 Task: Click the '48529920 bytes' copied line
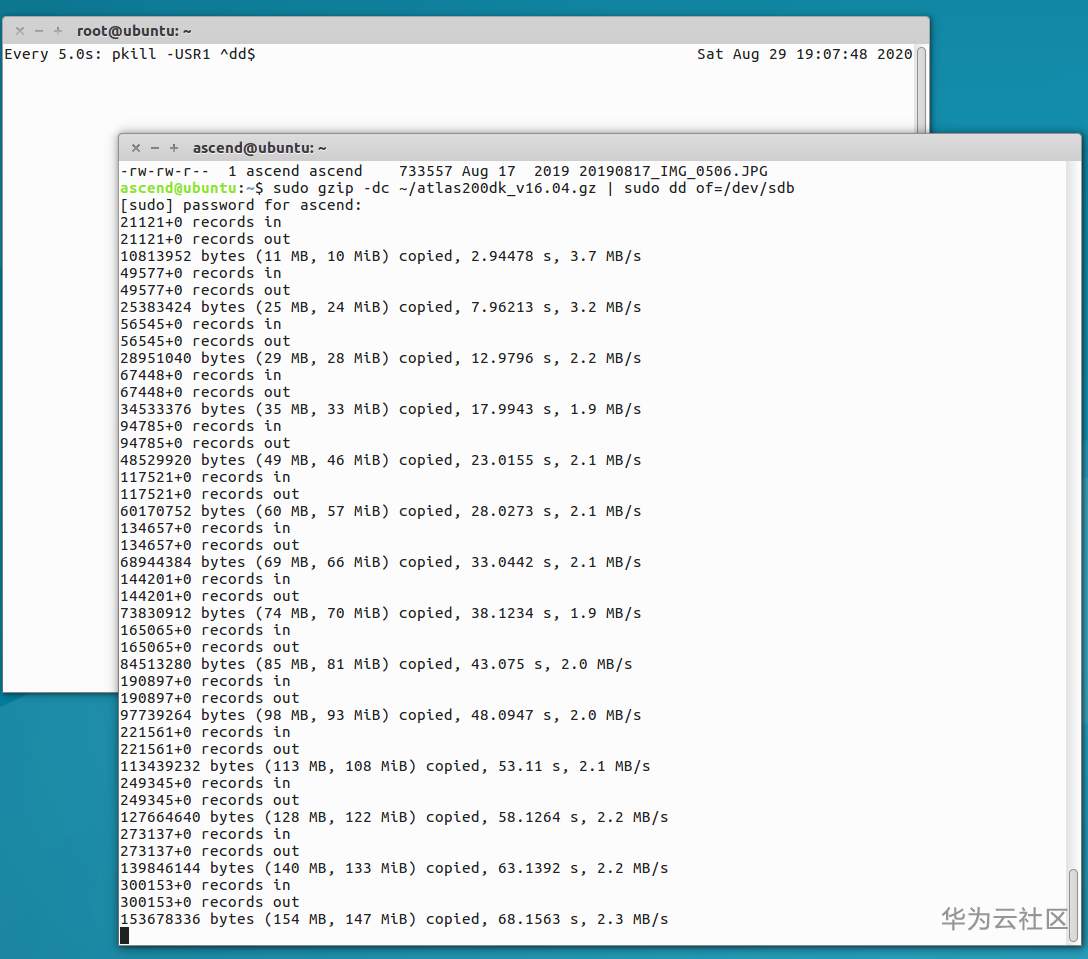coord(380,460)
